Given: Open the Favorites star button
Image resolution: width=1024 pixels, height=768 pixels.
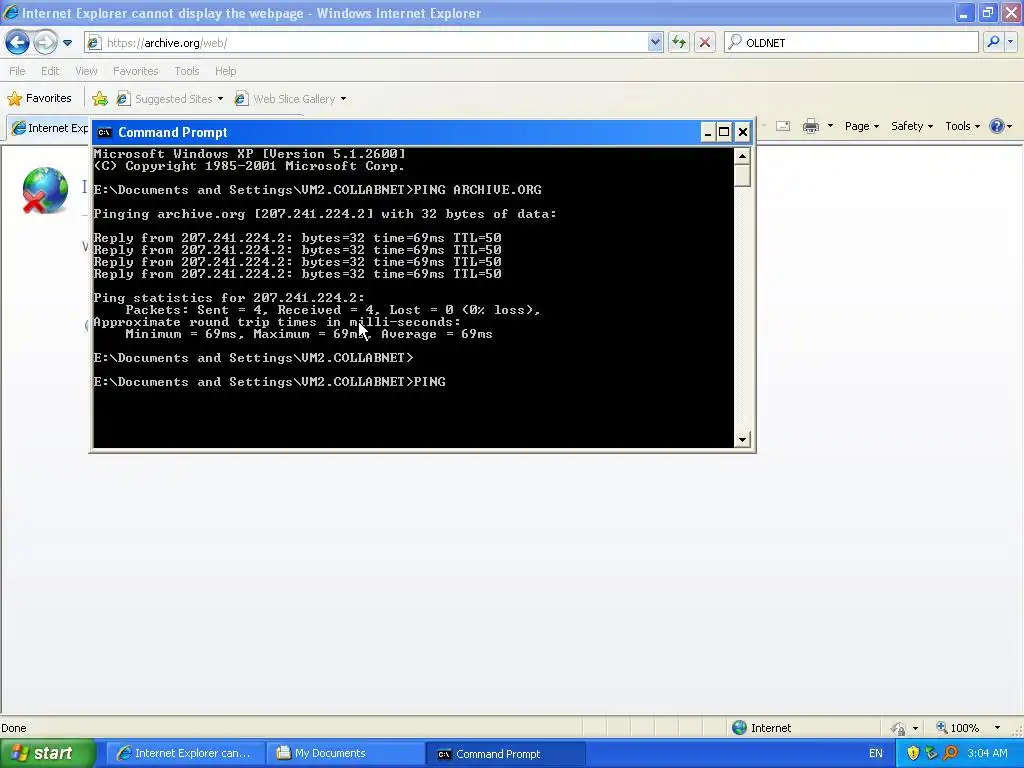Looking at the screenshot, I should tap(40, 99).
